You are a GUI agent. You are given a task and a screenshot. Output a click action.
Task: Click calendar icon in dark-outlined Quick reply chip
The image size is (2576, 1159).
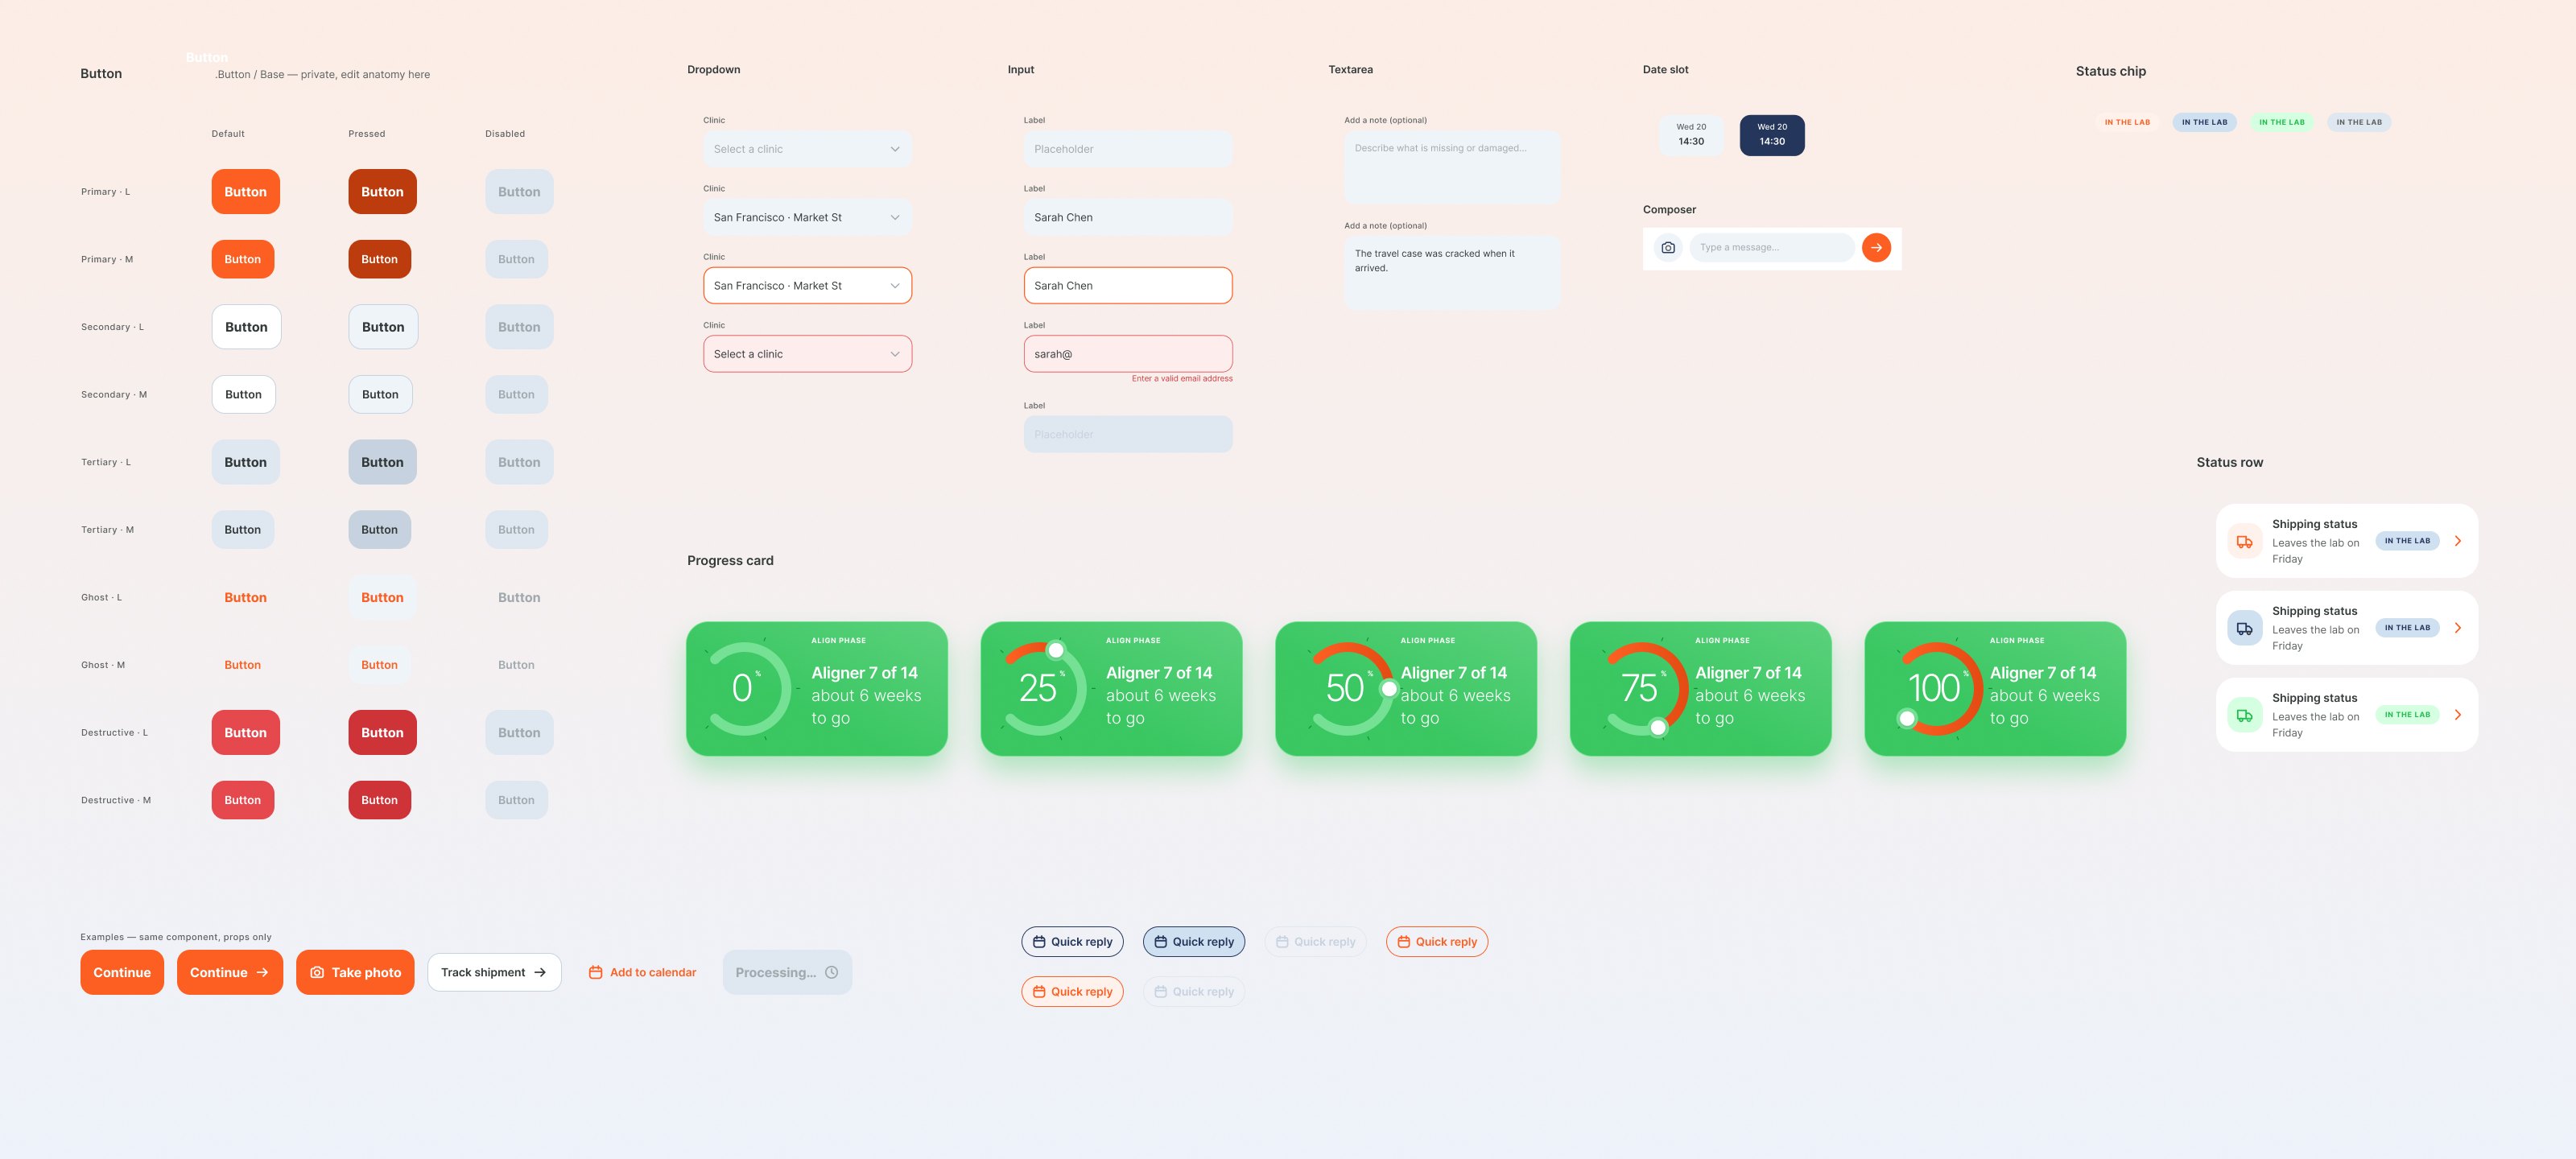[1039, 942]
